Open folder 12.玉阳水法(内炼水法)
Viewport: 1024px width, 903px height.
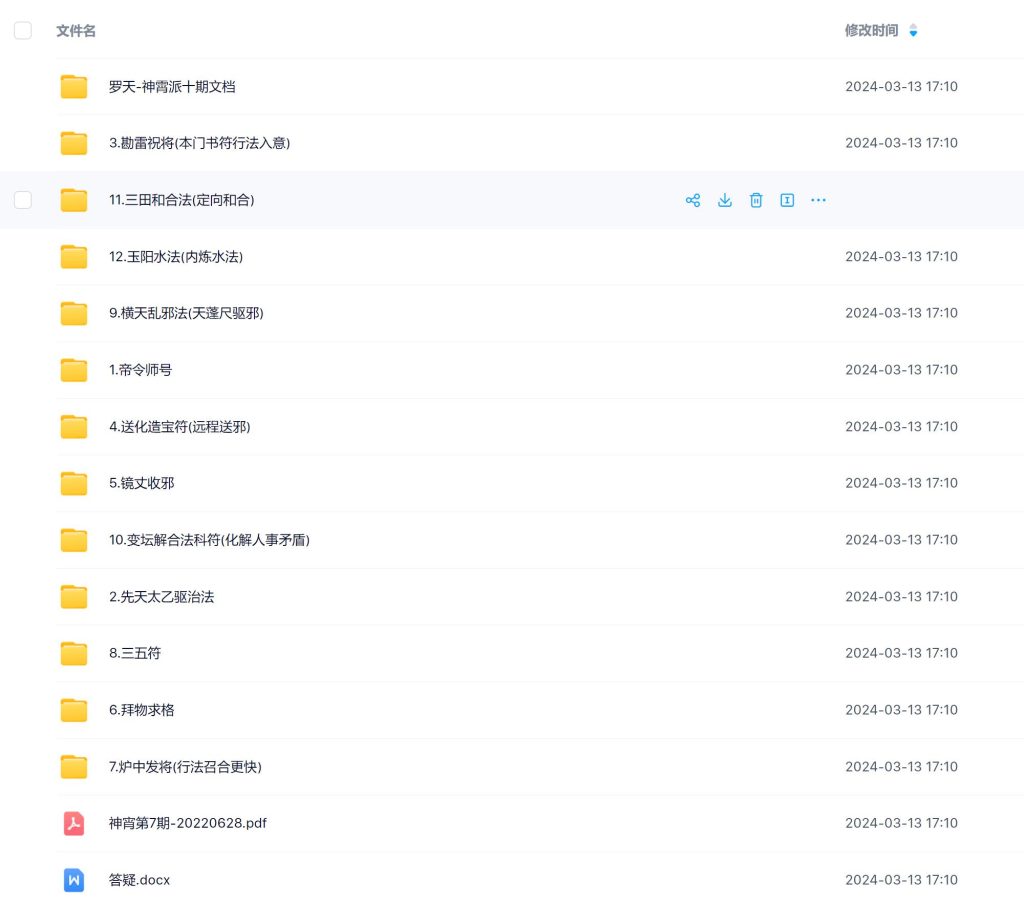coord(176,257)
